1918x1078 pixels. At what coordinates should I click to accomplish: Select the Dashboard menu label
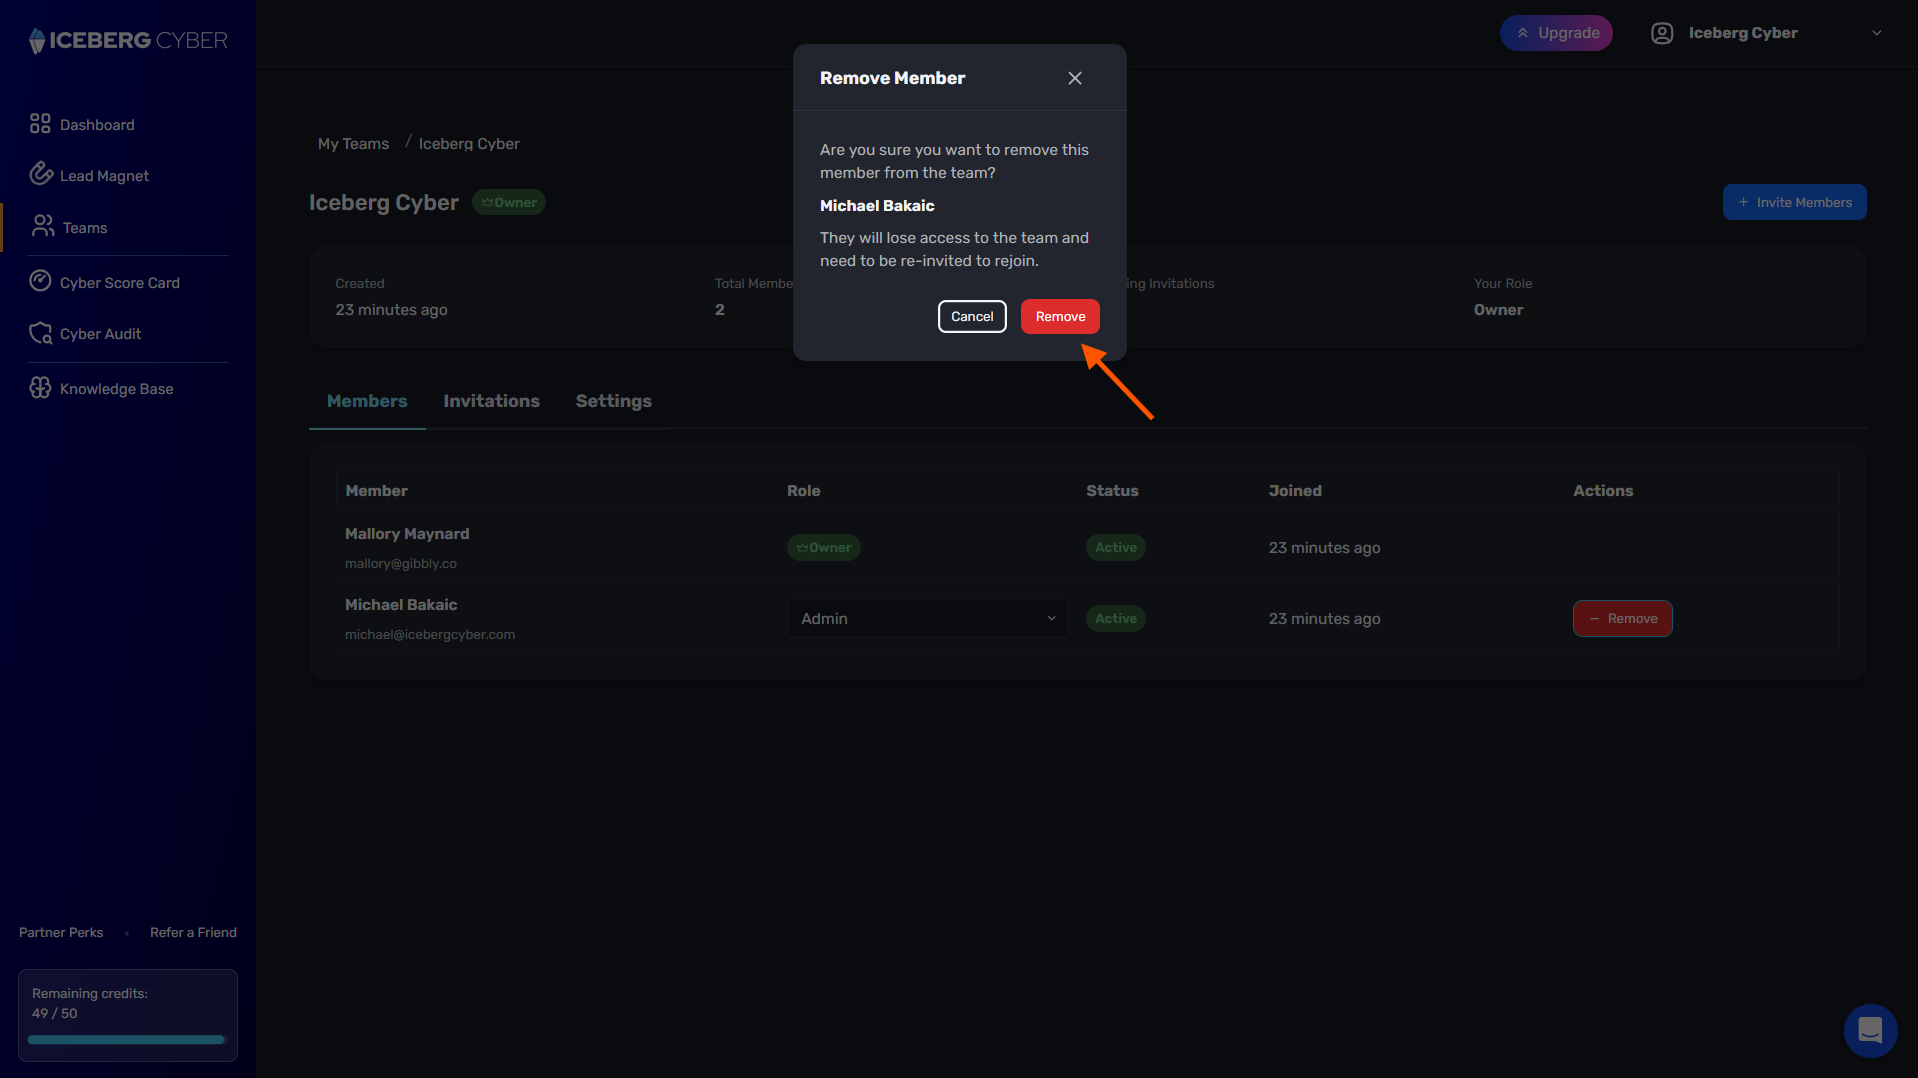pos(97,125)
